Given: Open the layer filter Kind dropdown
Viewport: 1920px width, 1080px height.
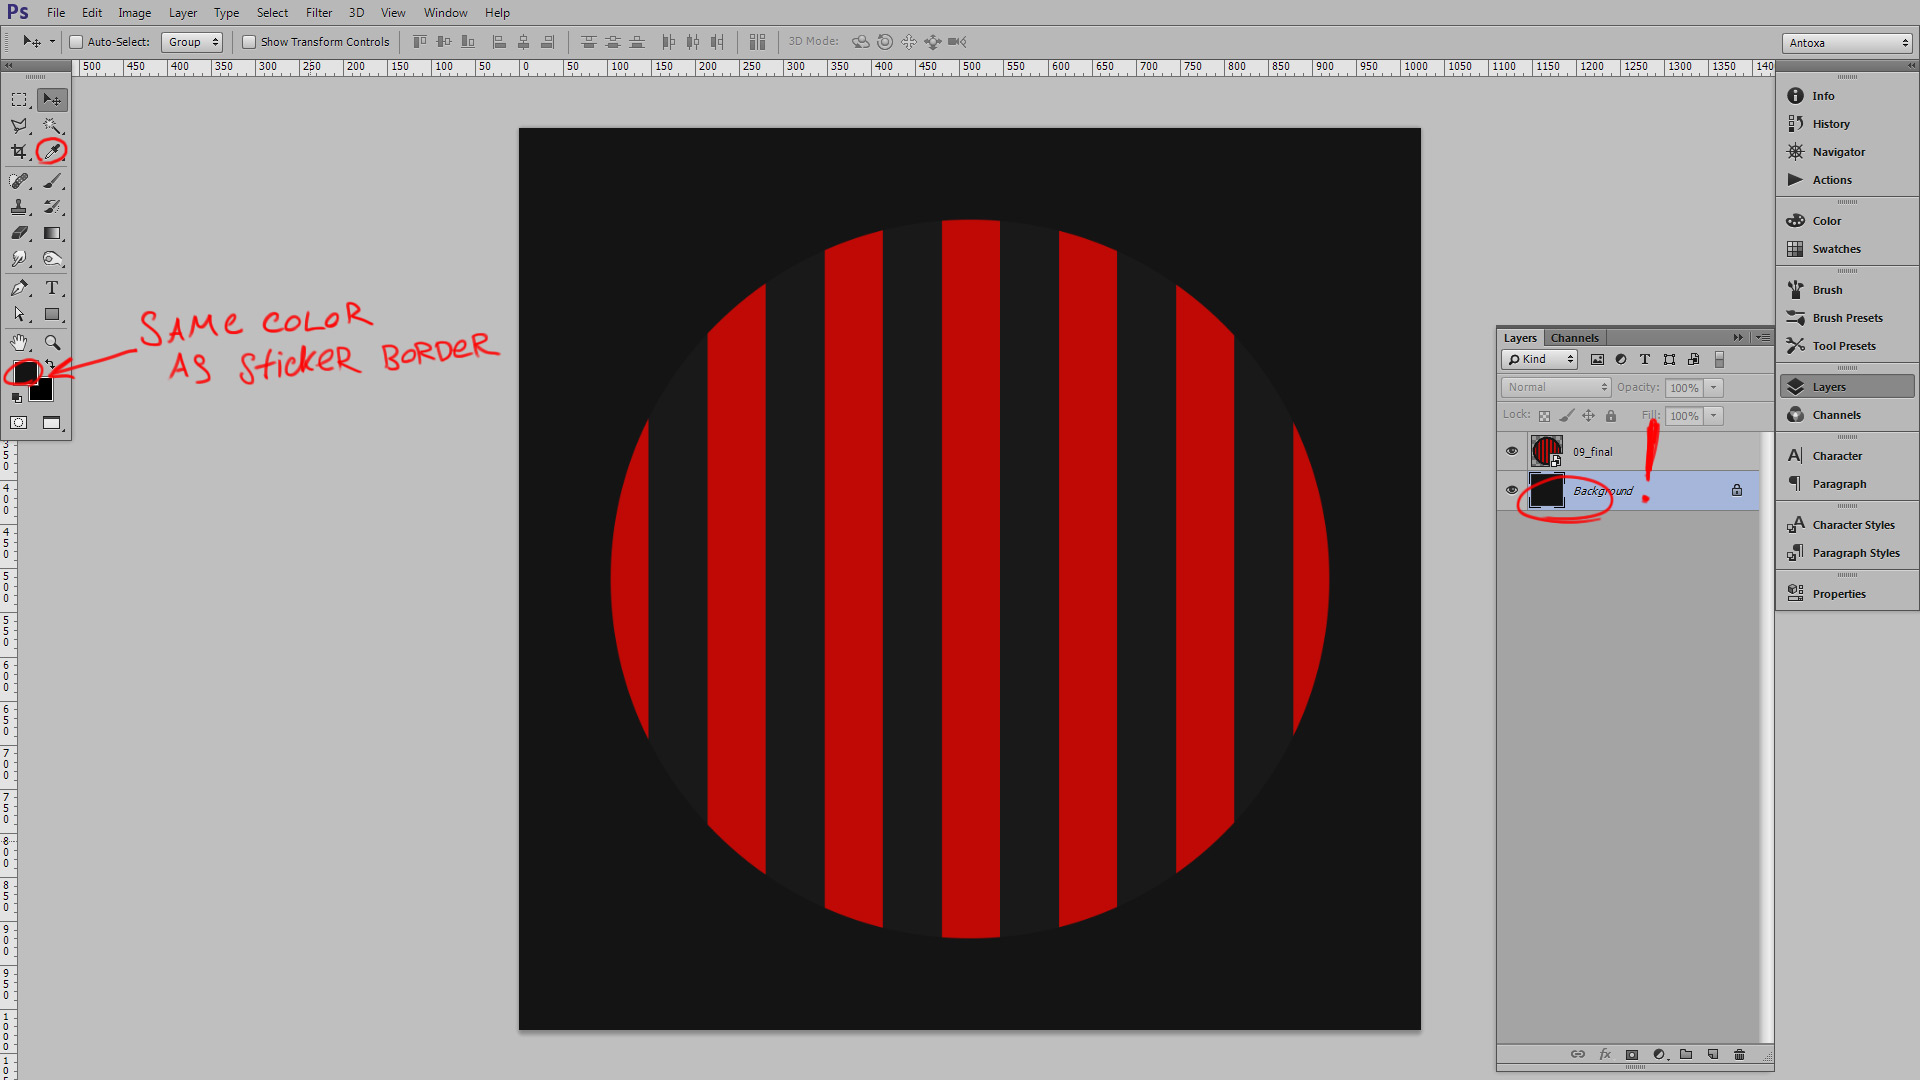Looking at the screenshot, I should 1540,360.
